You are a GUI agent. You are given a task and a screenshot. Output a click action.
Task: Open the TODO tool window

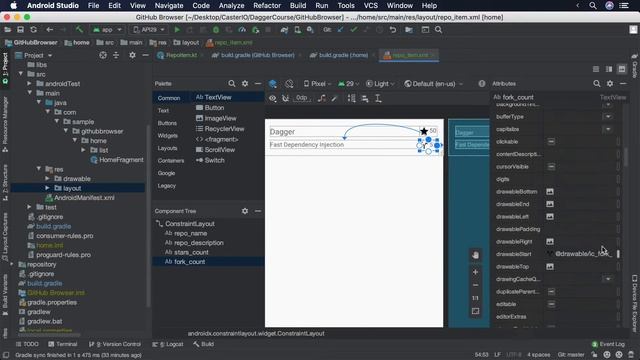(x=27, y=344)
